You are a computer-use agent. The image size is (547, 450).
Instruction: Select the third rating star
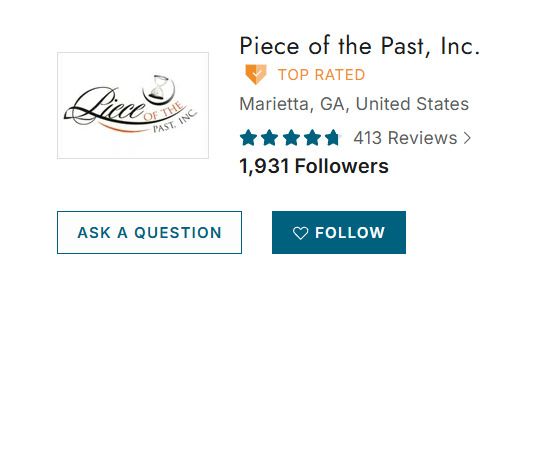291,137
